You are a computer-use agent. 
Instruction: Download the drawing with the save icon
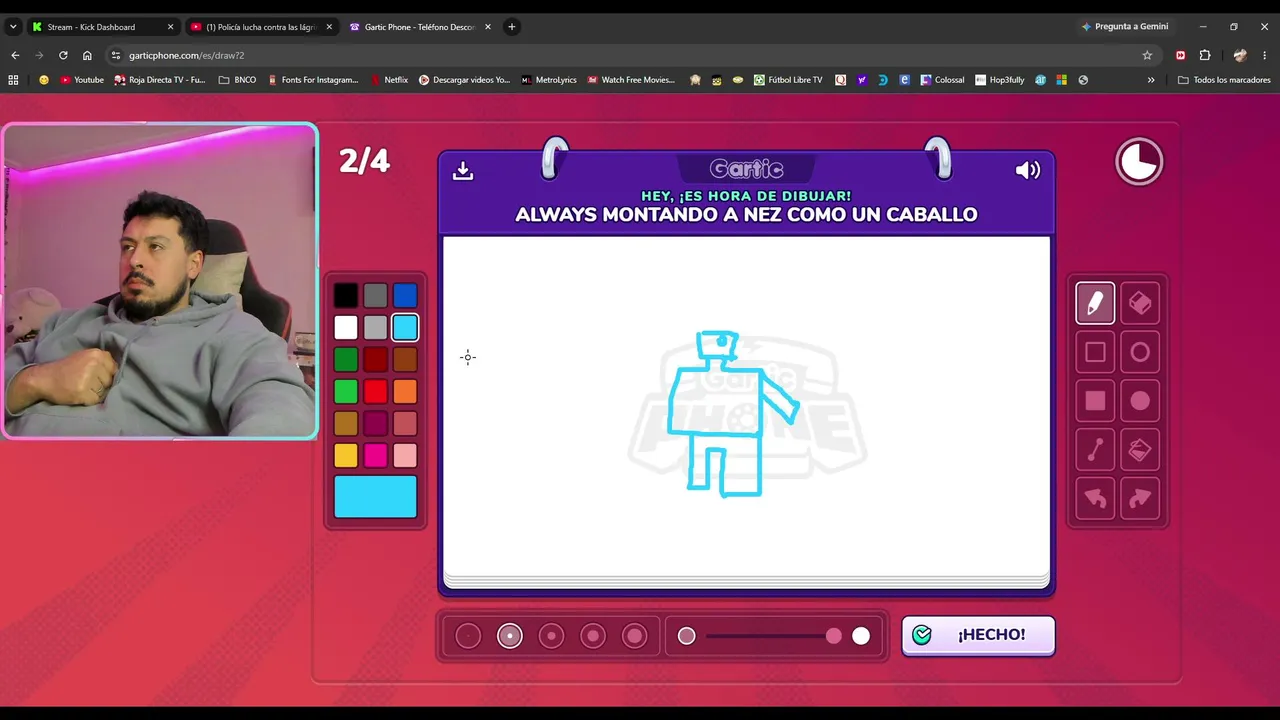(462, 171)
